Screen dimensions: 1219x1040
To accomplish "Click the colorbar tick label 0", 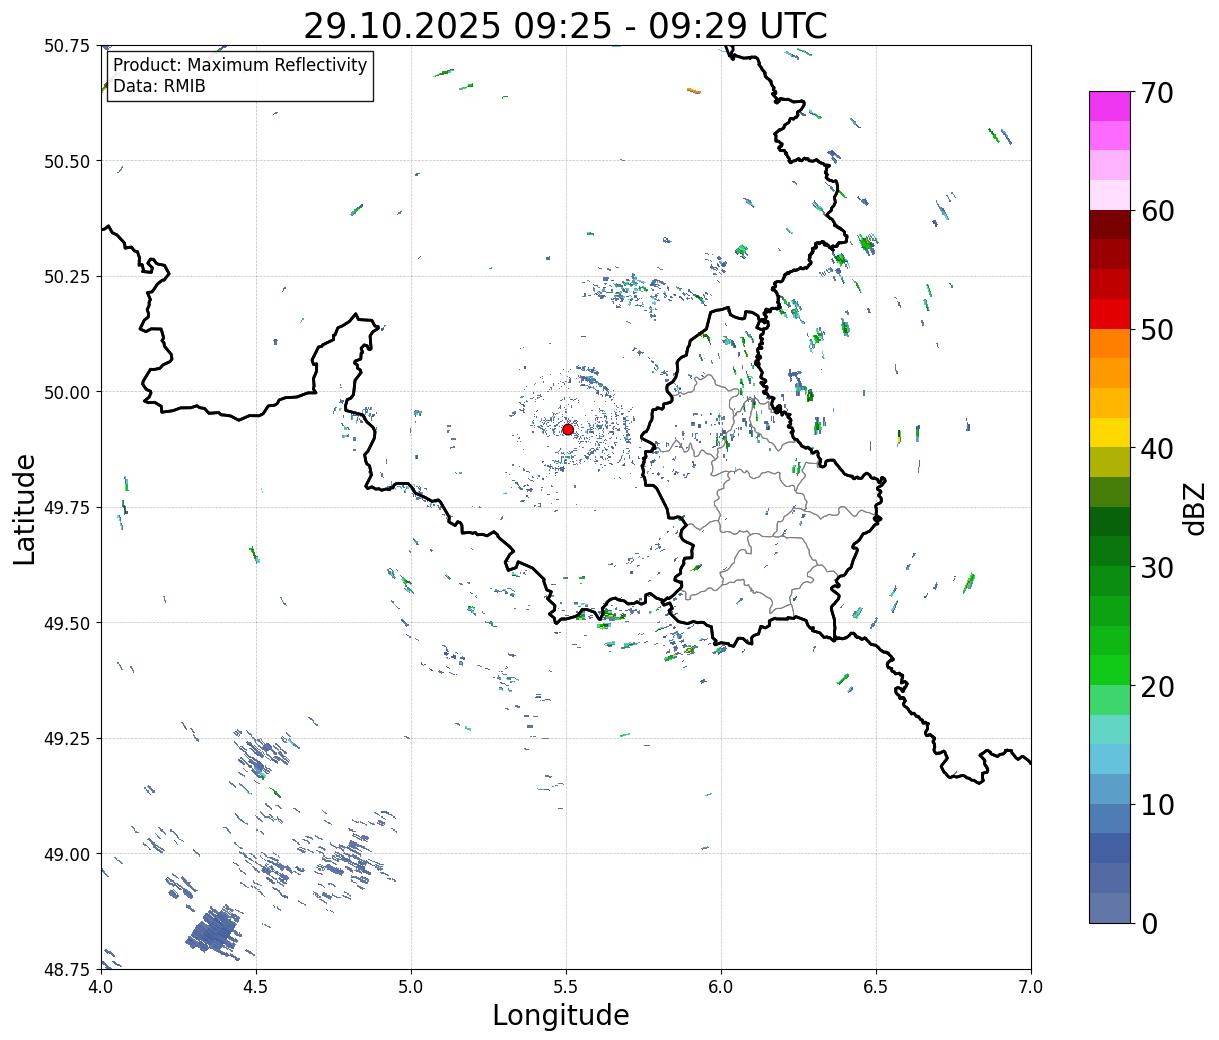I will (x=1148, y=924).
